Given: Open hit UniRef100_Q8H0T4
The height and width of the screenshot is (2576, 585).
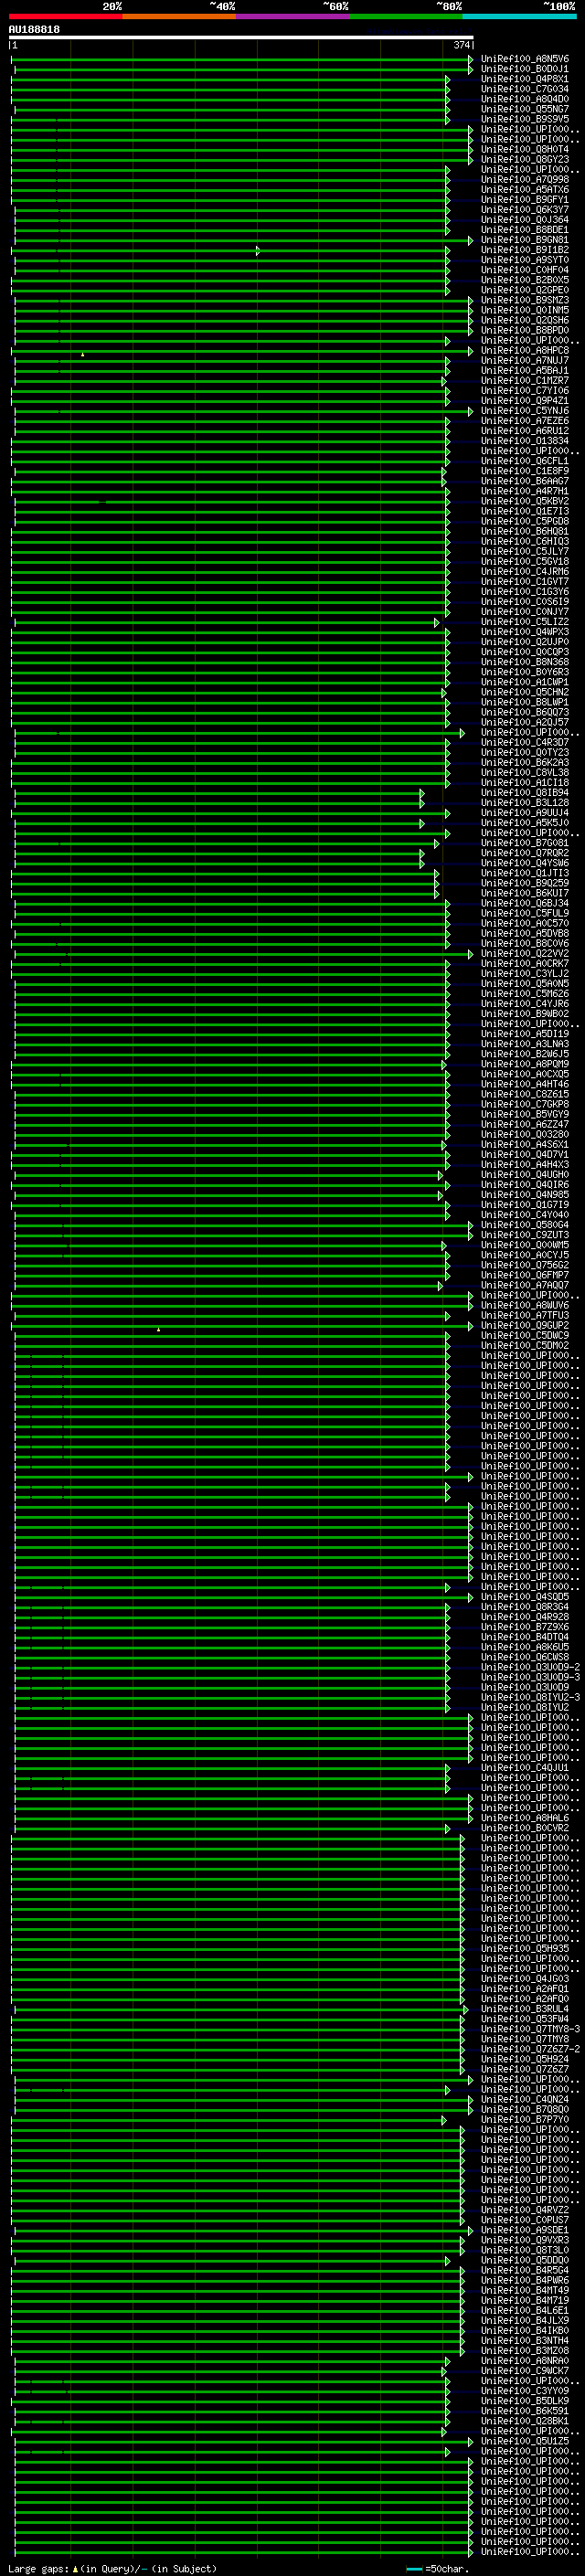Looking at the screenshot, I should [x=525, y=149].
